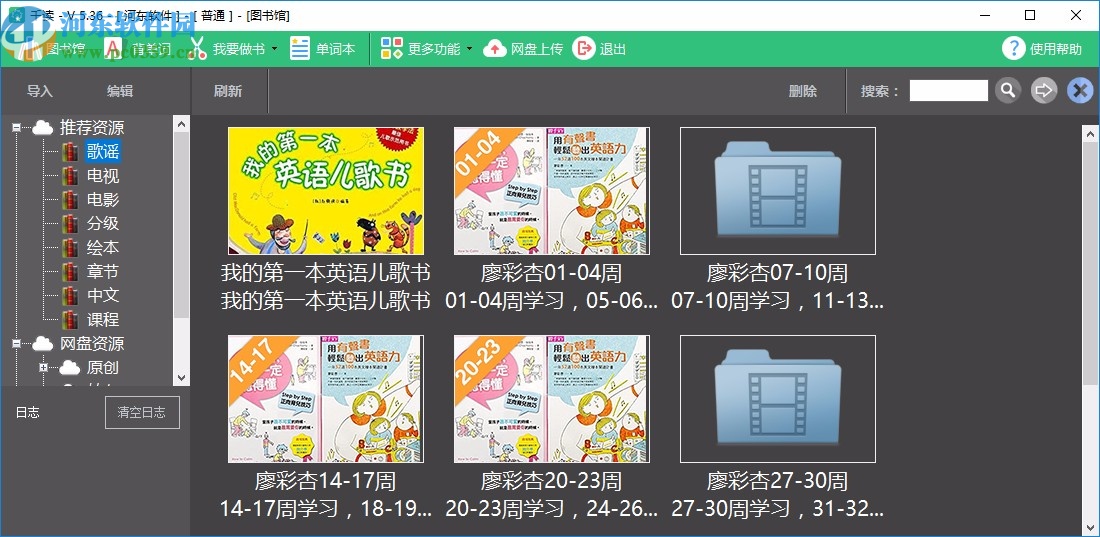
Task: Open the 我要做书 scissors icon
Action: 199,48
